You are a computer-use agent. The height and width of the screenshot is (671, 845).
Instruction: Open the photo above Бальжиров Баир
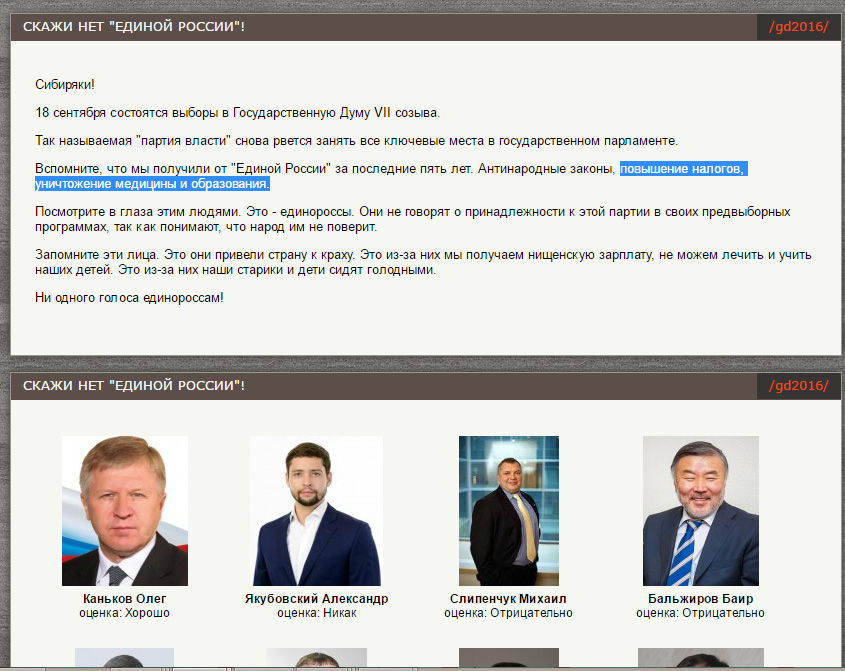[x=700, y=510]
